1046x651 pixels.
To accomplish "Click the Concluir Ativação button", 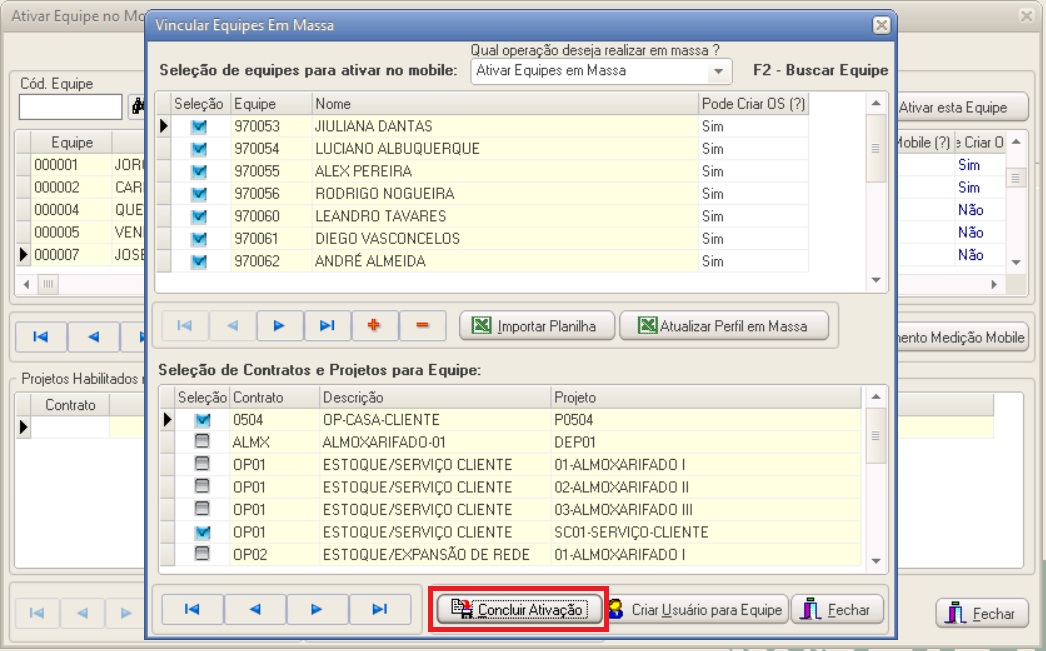I will (x=519, y=610).
